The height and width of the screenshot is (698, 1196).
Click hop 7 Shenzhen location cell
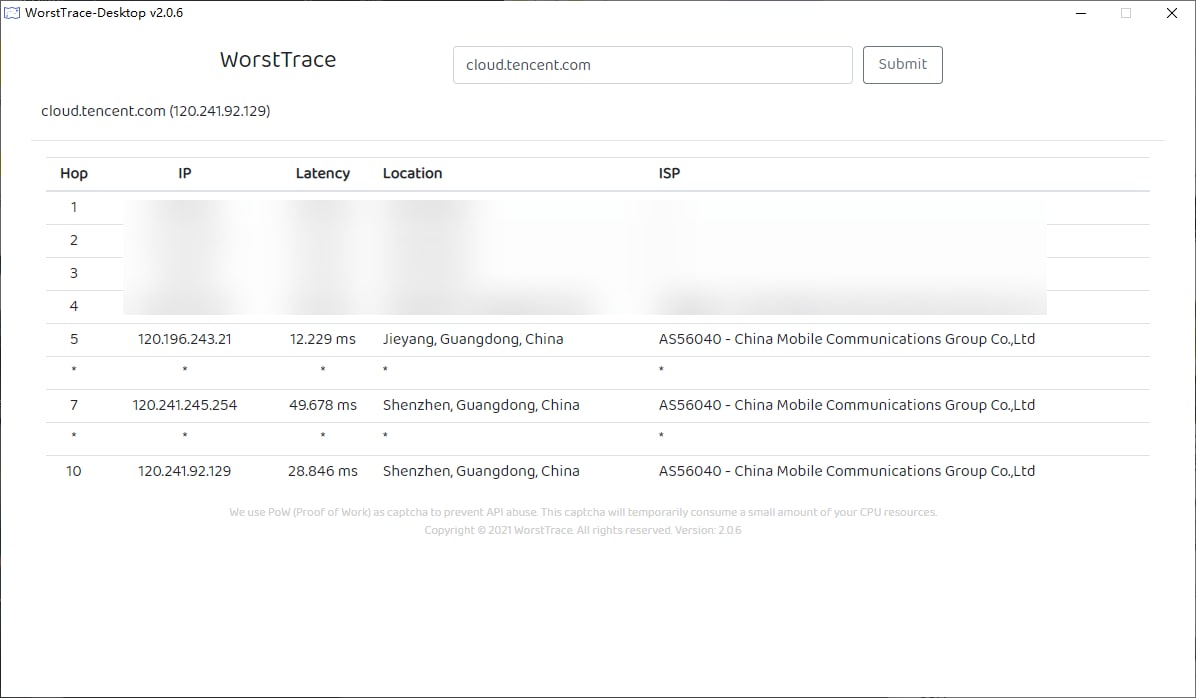coord(481,405)
